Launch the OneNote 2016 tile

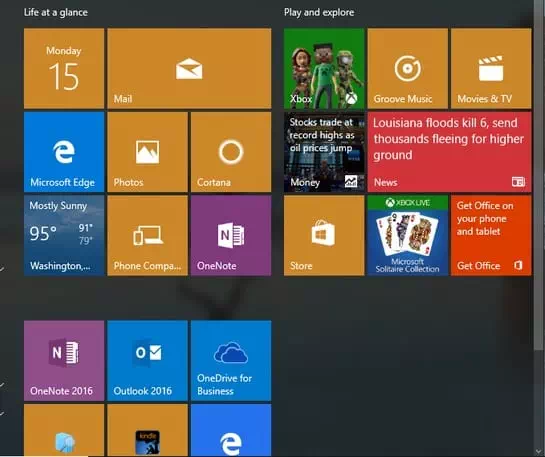(x=64, y=361)
